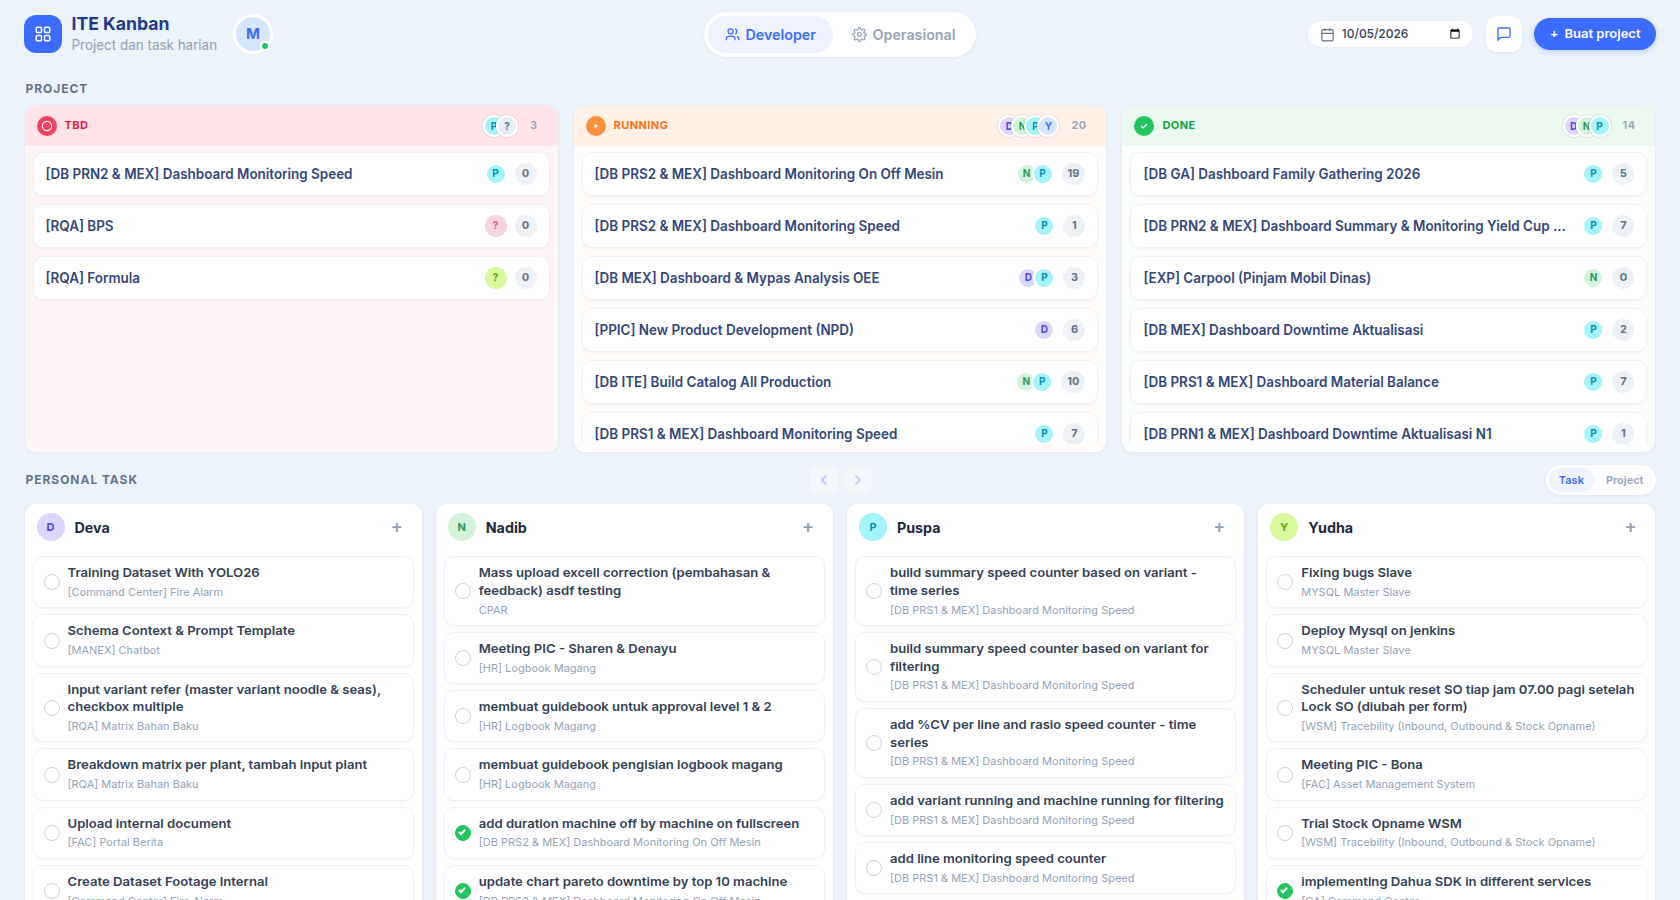Select the Project view toggle

[x=1624, y=480]
